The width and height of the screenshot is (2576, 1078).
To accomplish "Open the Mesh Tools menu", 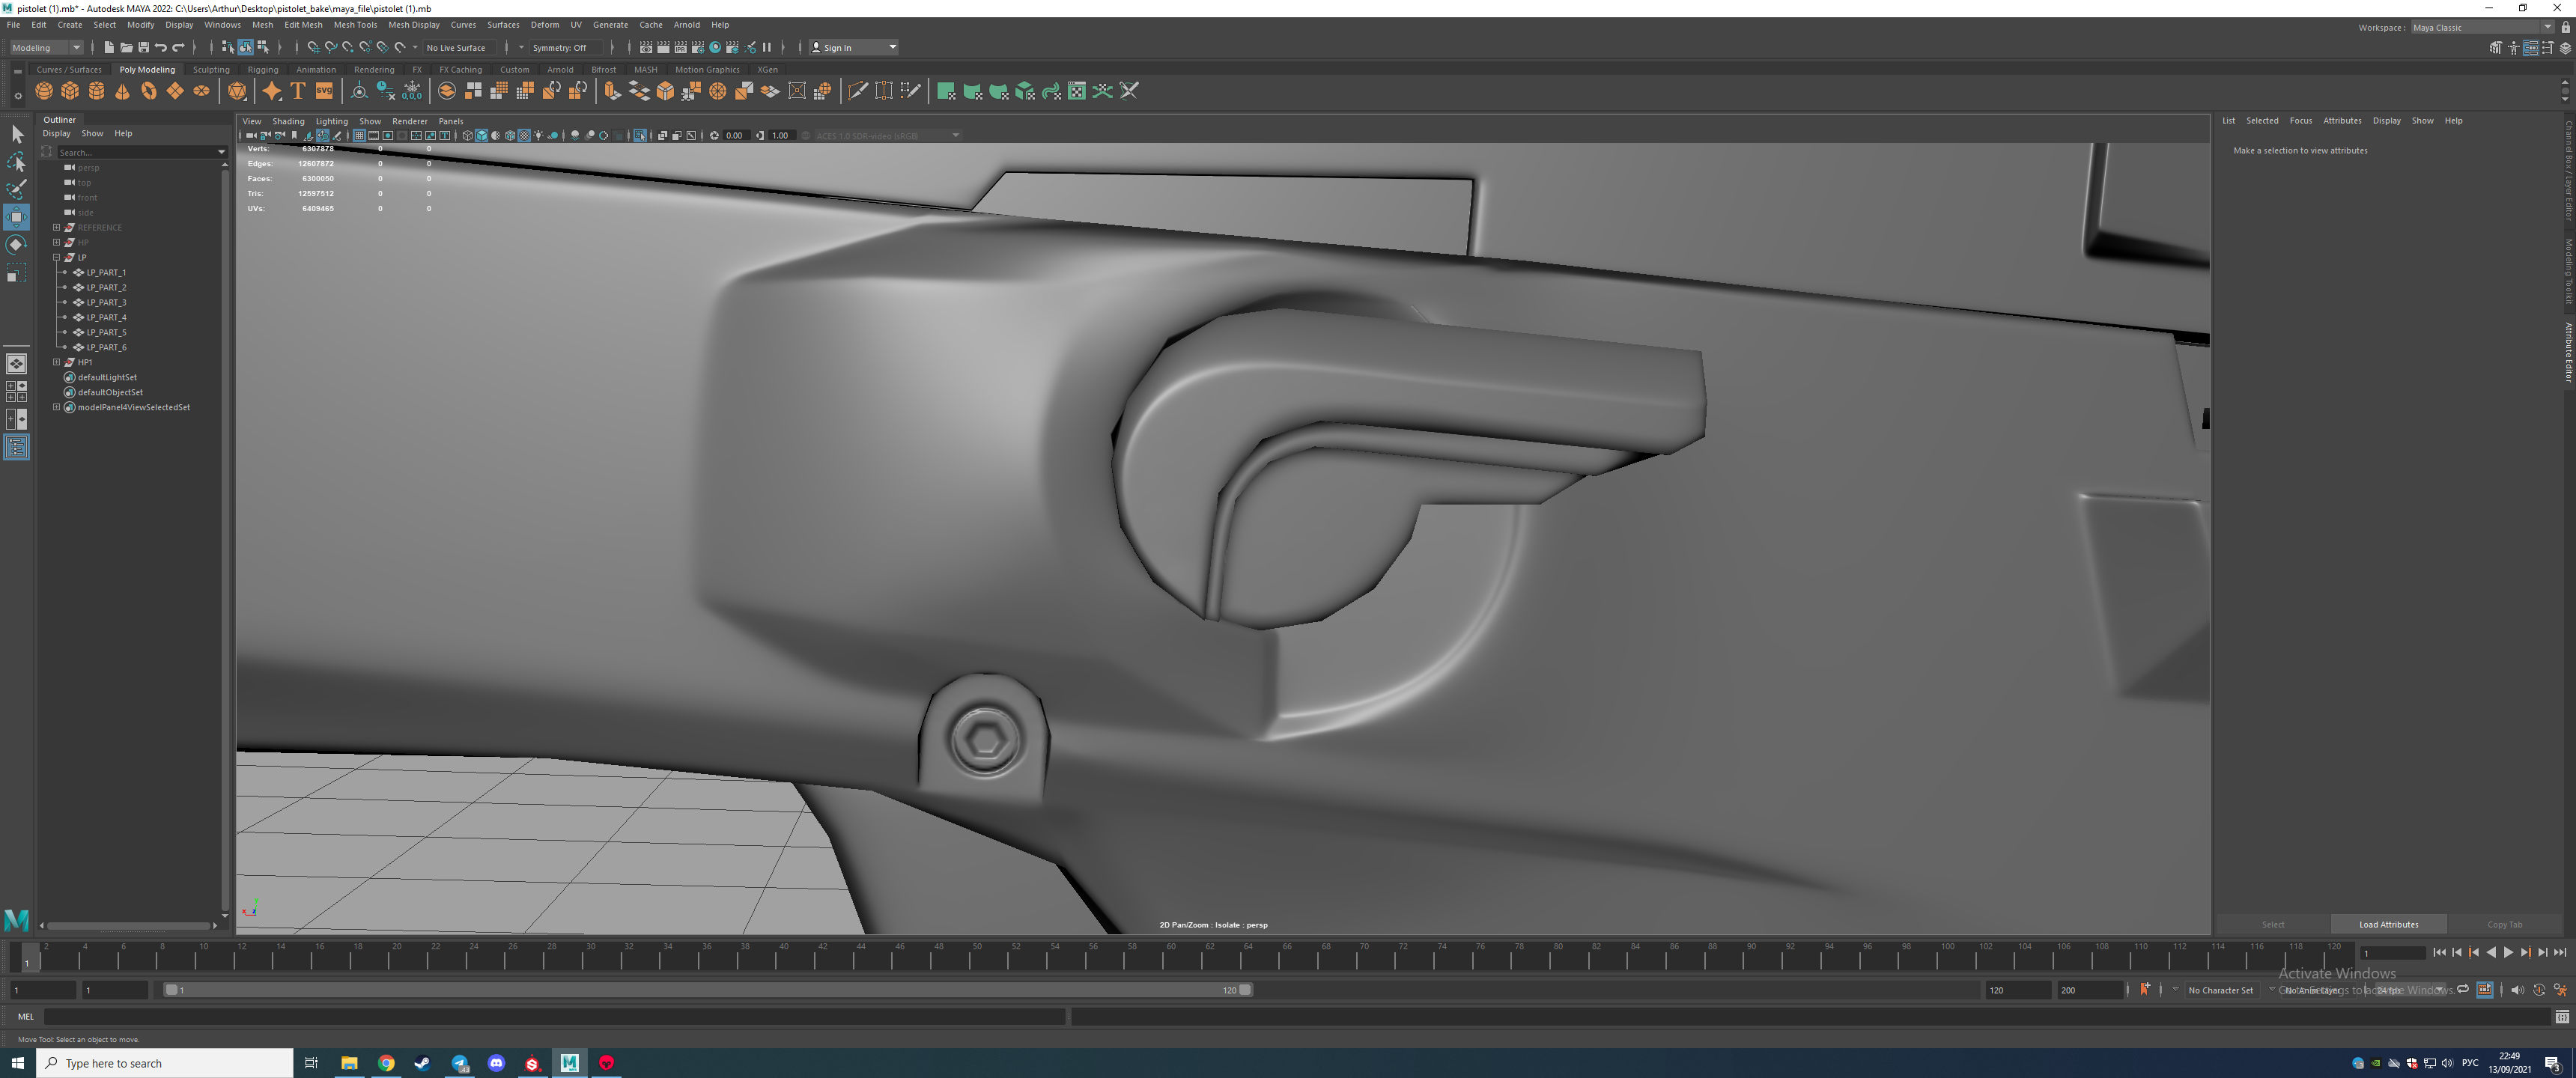I will point(355,24).
